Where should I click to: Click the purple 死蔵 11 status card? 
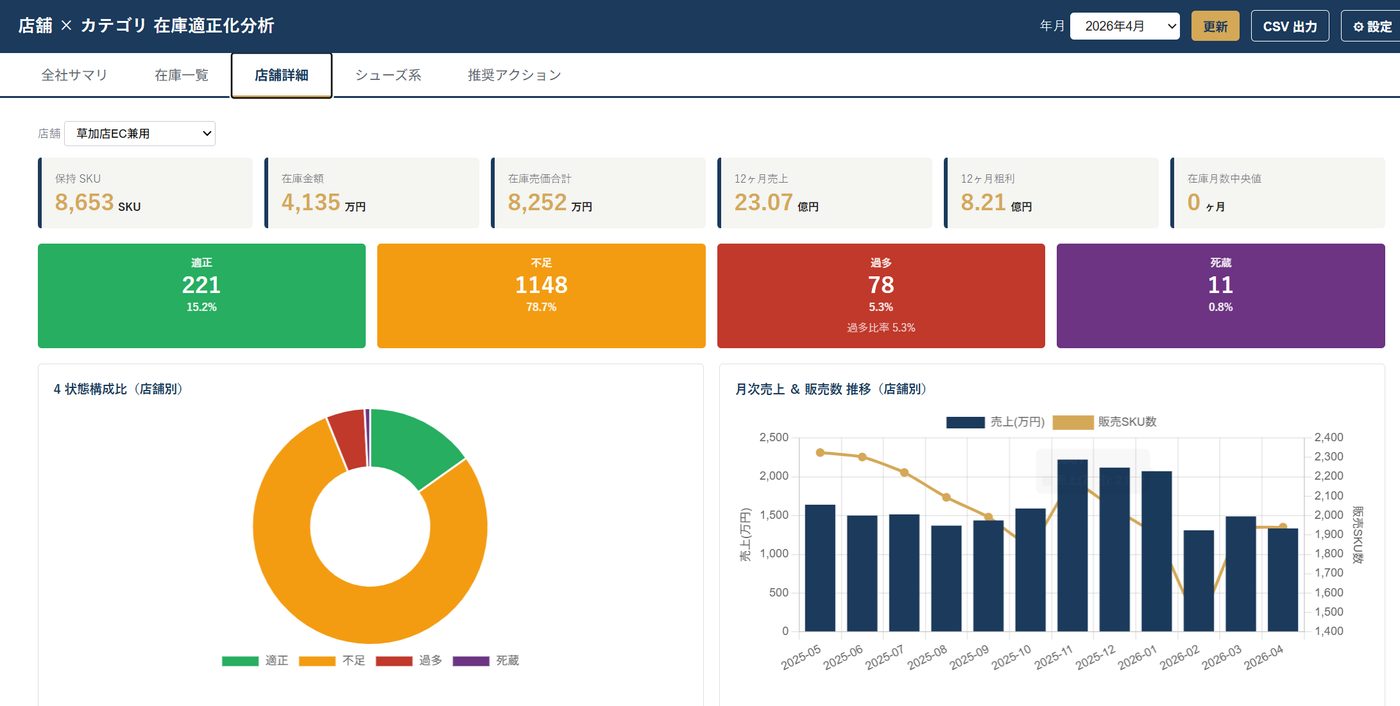click(1220, 296)
